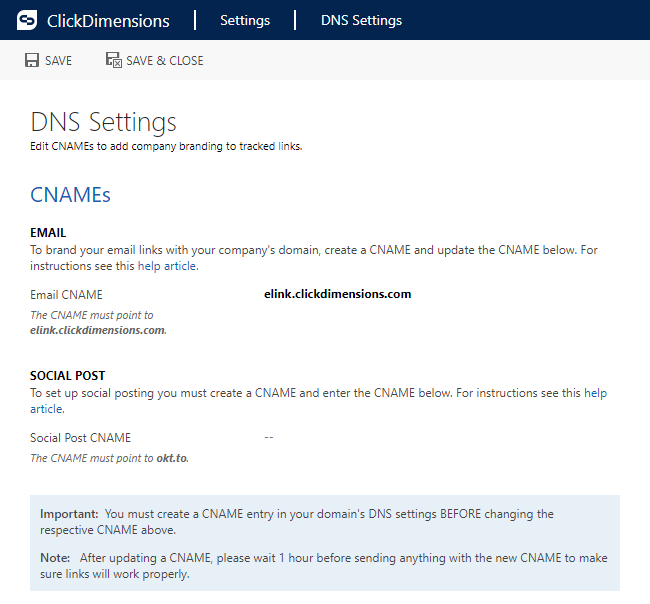Go to Settings in the header breadcrumb

click(245, 20)
